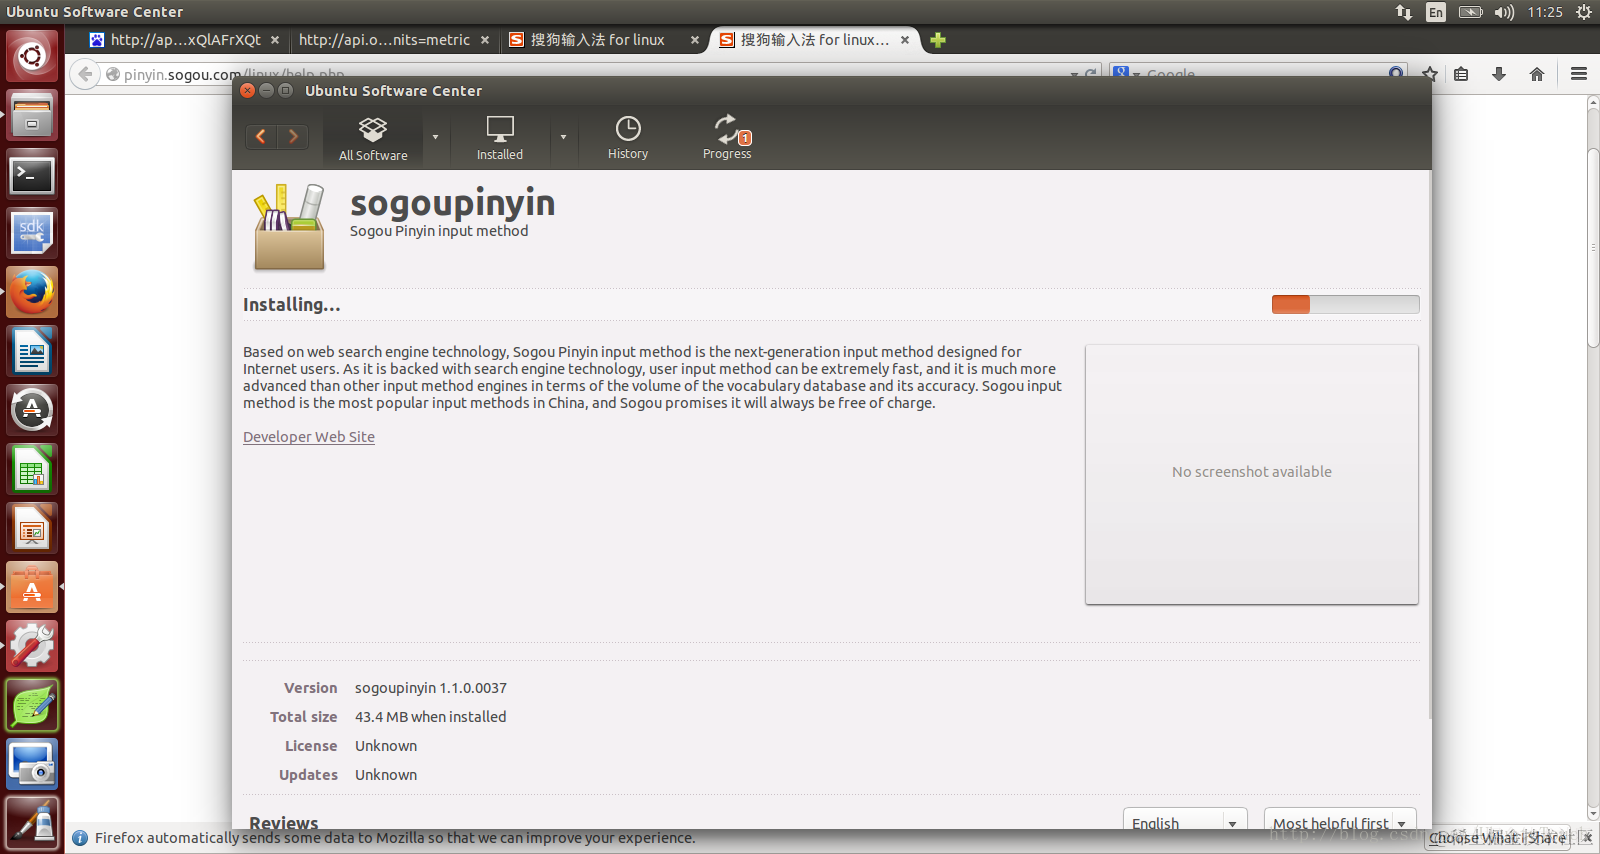Open the sound volume indicator
Image resolution: width=1600 pixels, height=854 pixels.
[1504, 12]
